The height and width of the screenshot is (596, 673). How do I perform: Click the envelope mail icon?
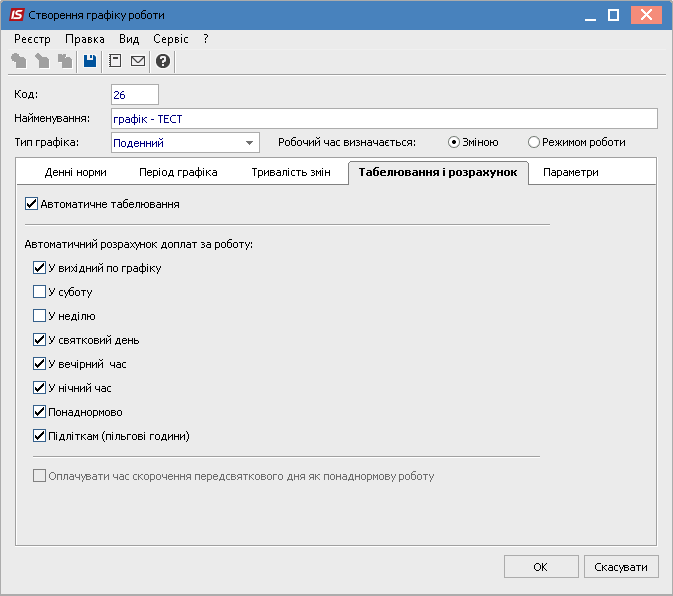pyautogui.click(x=138, y=61)
